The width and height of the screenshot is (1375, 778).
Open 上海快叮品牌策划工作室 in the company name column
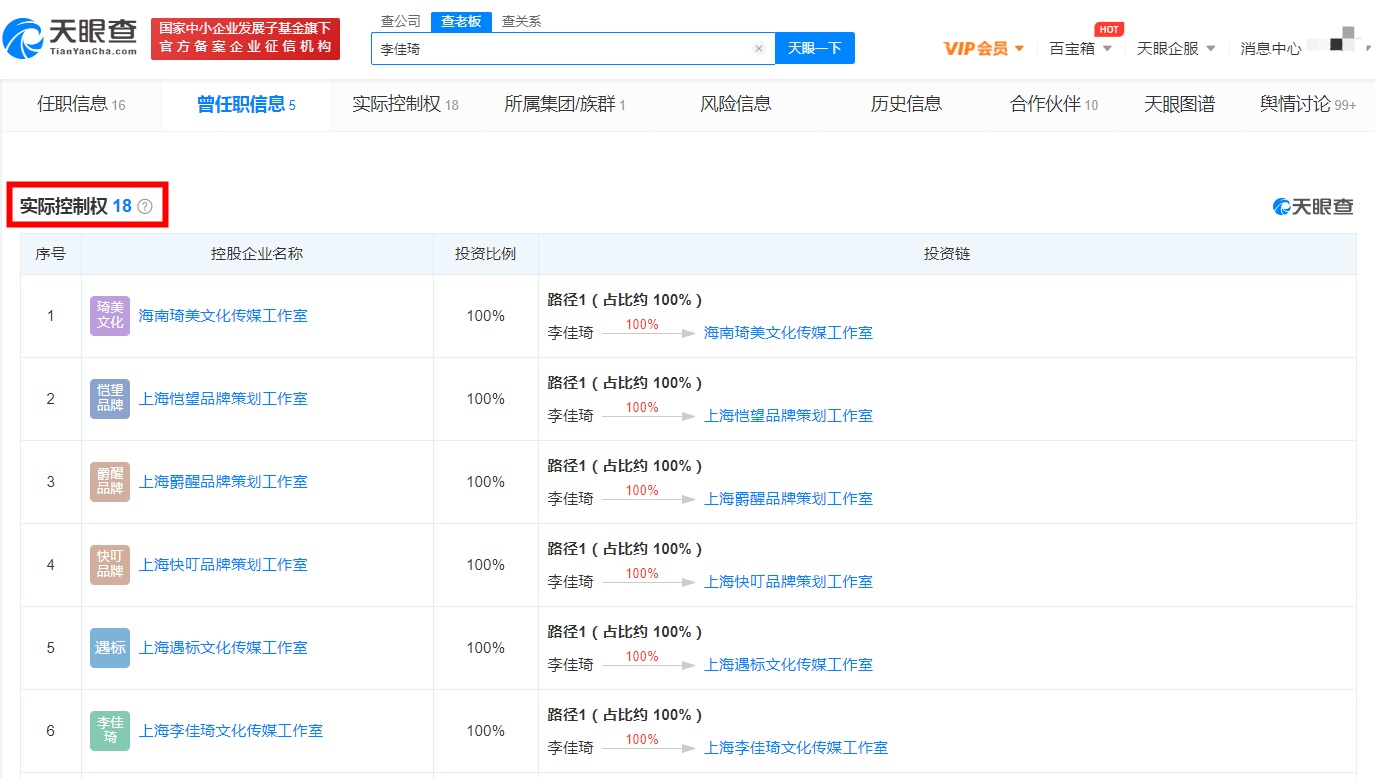(x=223, y=565)
